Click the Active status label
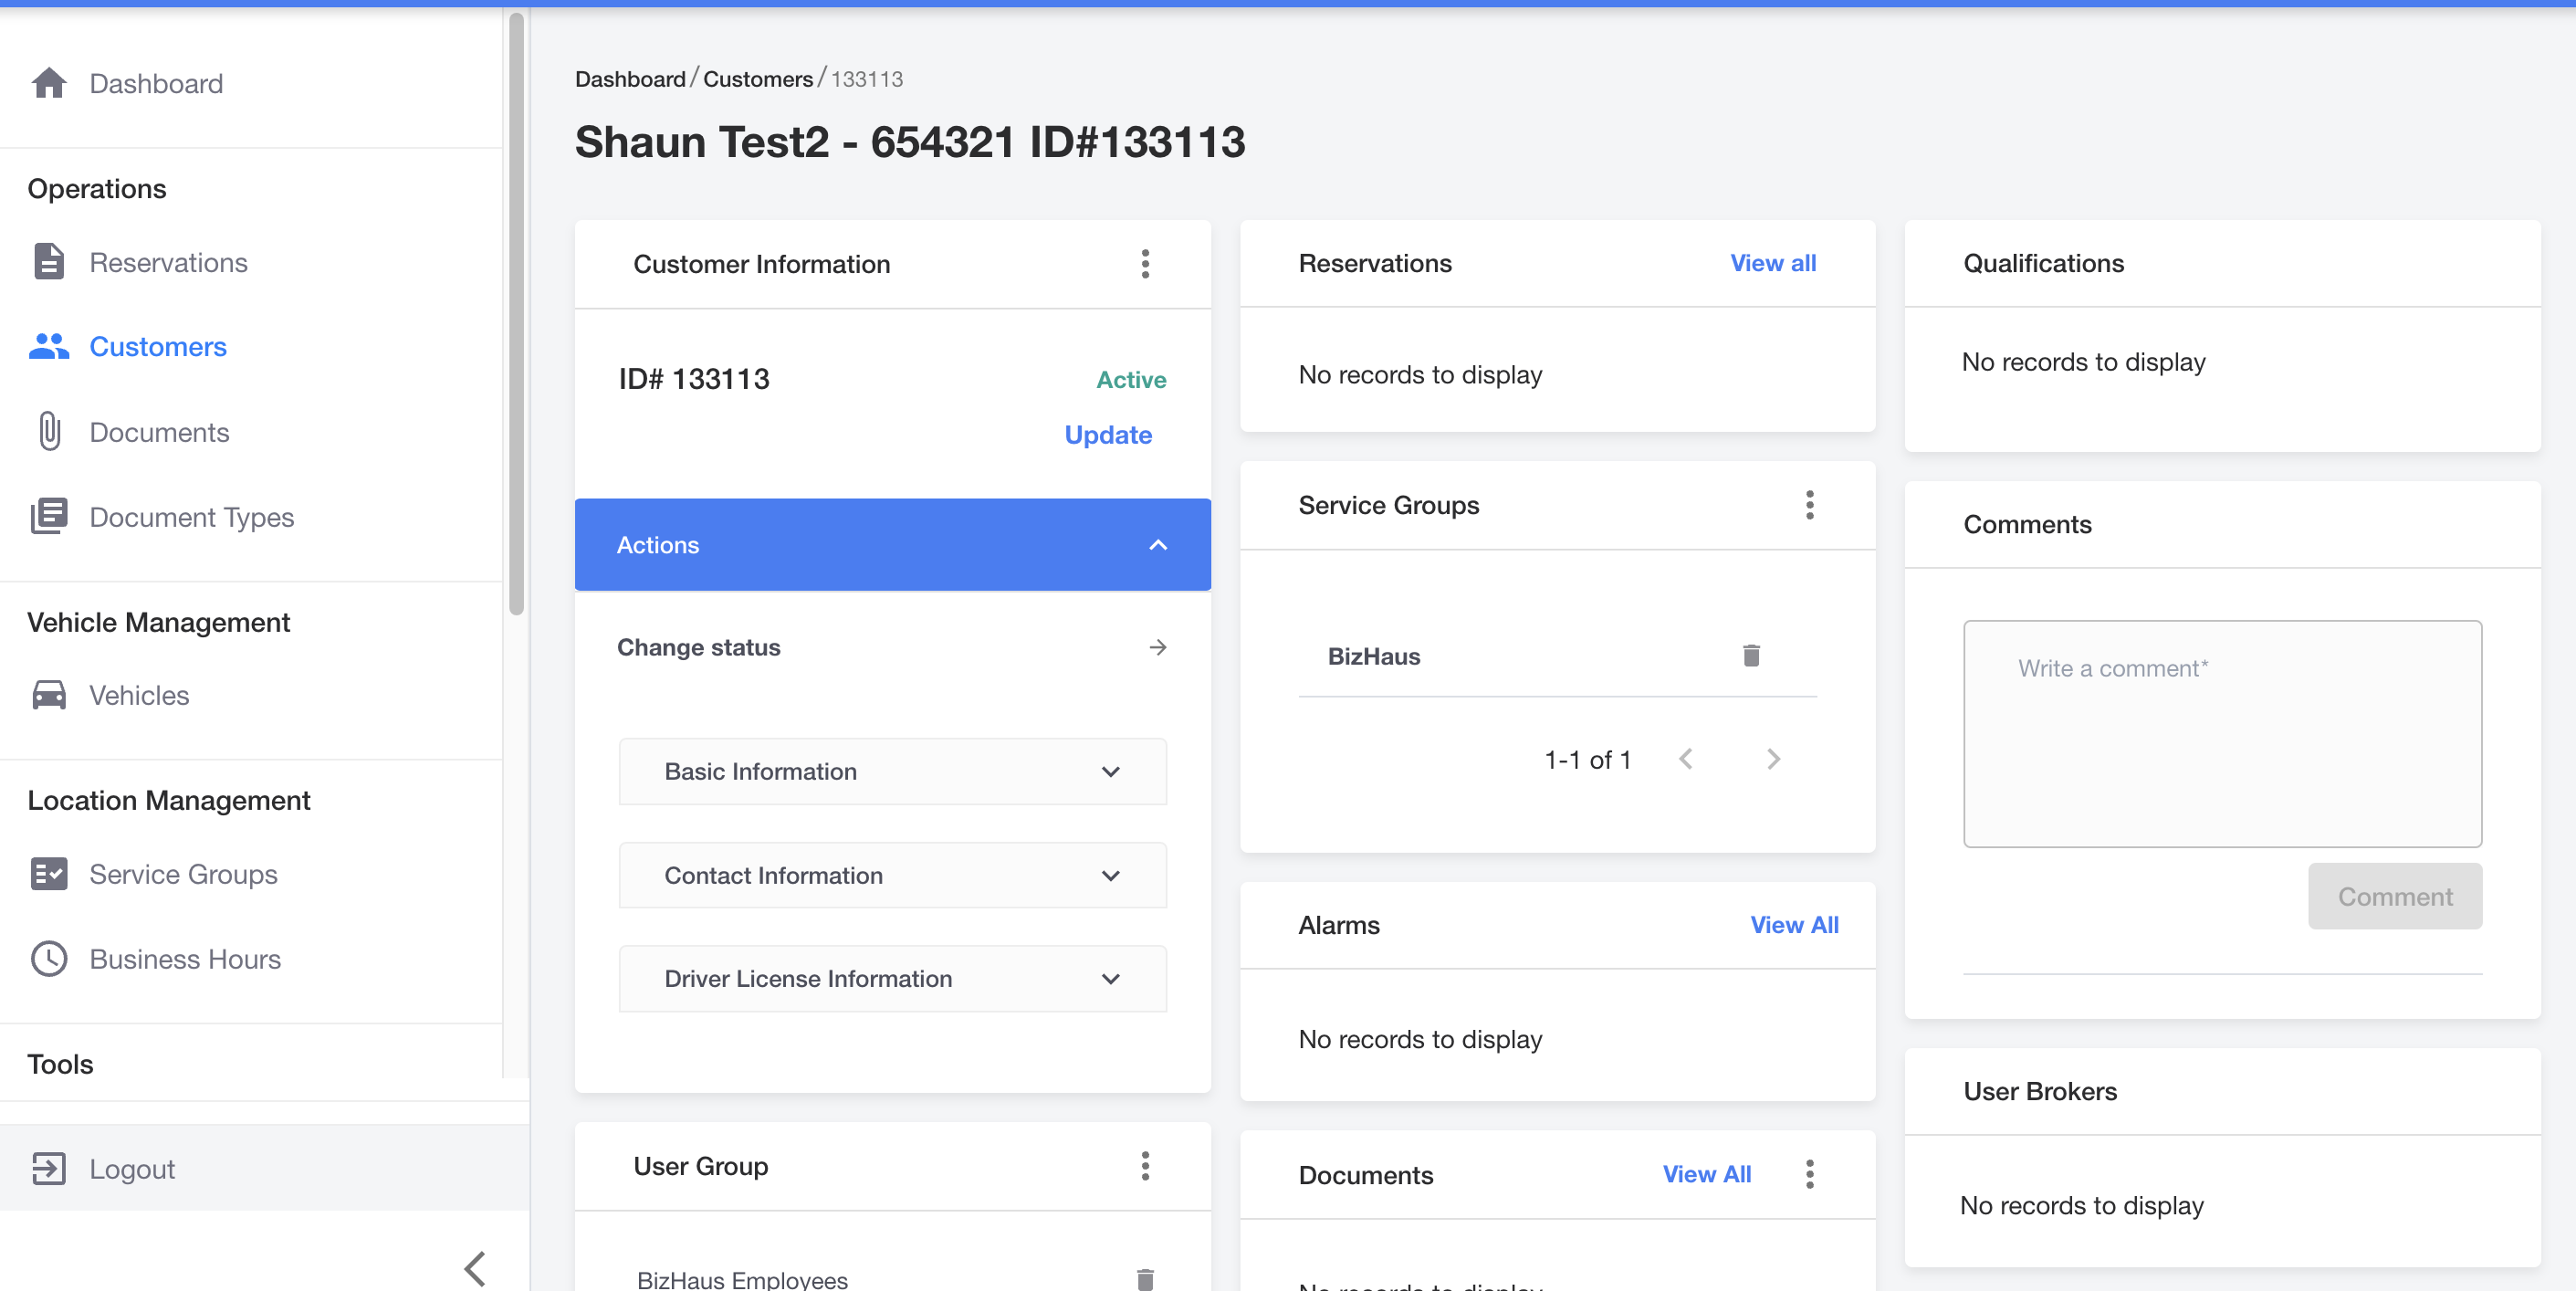The height and width of the screenshot is (1291, 2576). click(1131, 379)
